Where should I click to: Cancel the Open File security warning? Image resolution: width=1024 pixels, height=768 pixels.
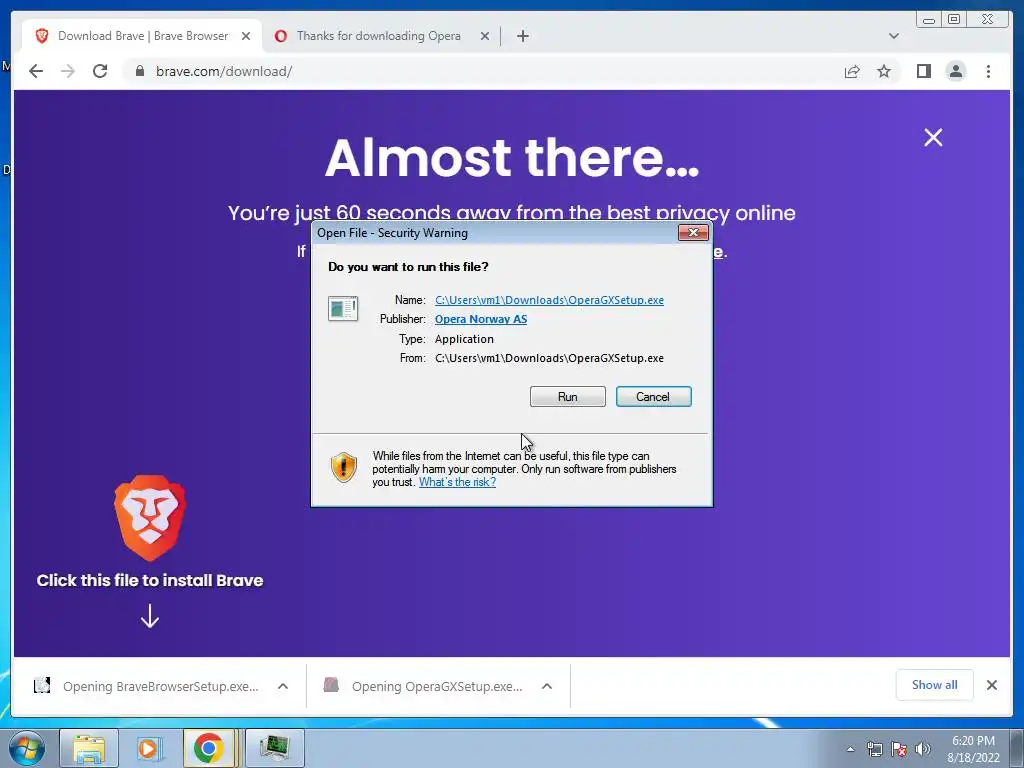[x=653, y=396]
